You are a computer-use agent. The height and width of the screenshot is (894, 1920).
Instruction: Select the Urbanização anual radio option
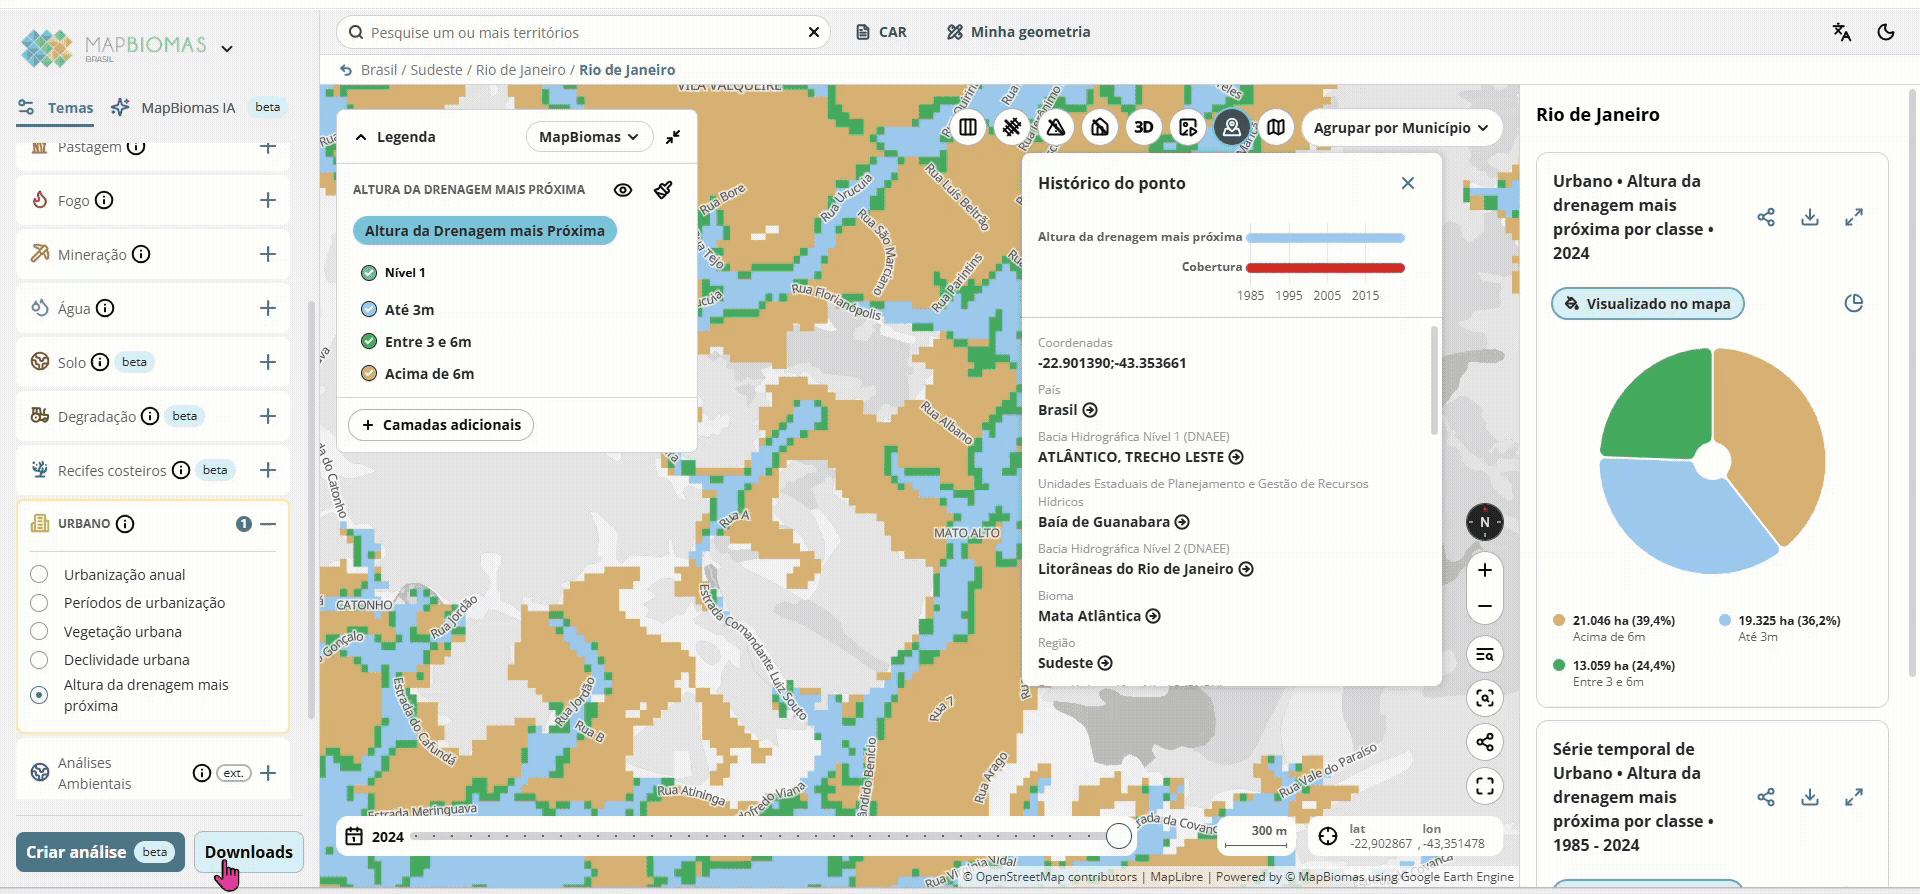(39, 574)
